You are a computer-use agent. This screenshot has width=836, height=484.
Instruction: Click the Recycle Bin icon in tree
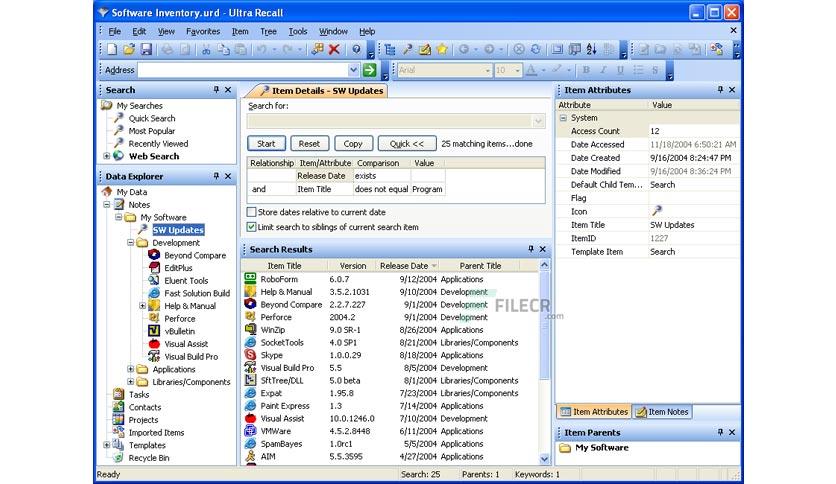(118, 457)
